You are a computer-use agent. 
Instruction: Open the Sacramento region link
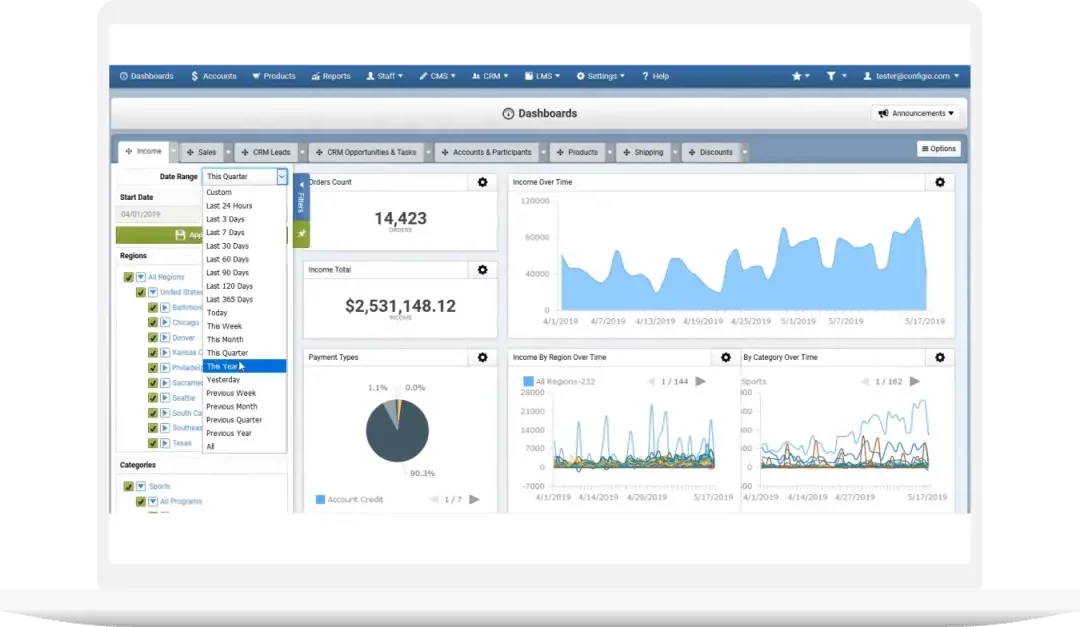(x=187, y=383)
